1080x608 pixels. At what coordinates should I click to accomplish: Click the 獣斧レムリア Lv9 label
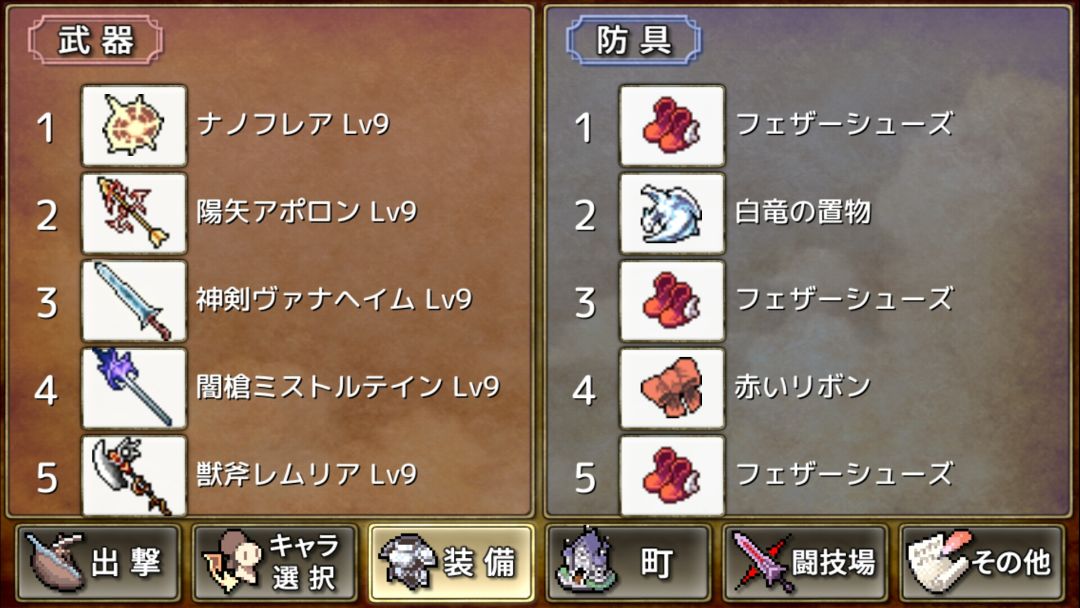point(307,474)
